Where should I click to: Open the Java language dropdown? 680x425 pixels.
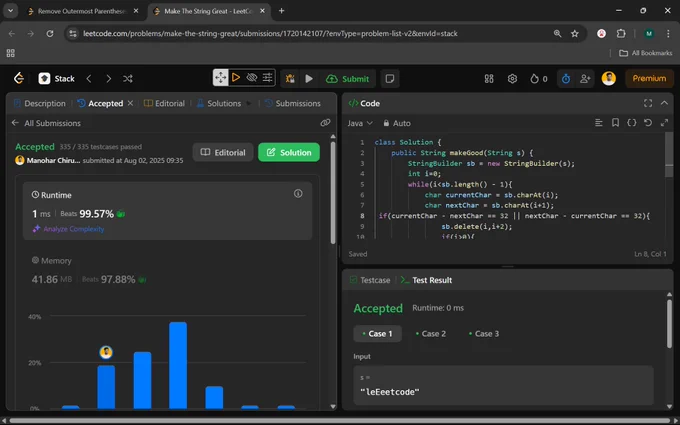pyautogui.click(x=360, y=123)
